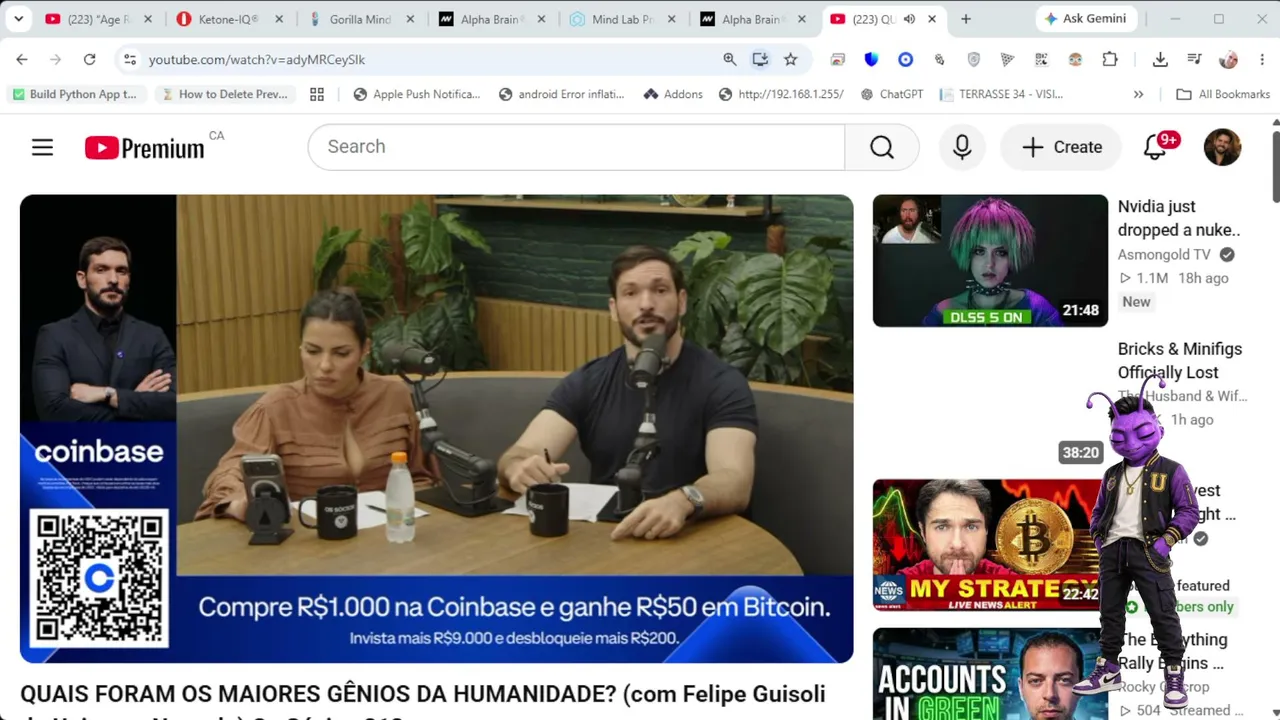1280x720 pixels.
Task: Open Chrome three-dot menu
Action: click(x=1261, y=60)
